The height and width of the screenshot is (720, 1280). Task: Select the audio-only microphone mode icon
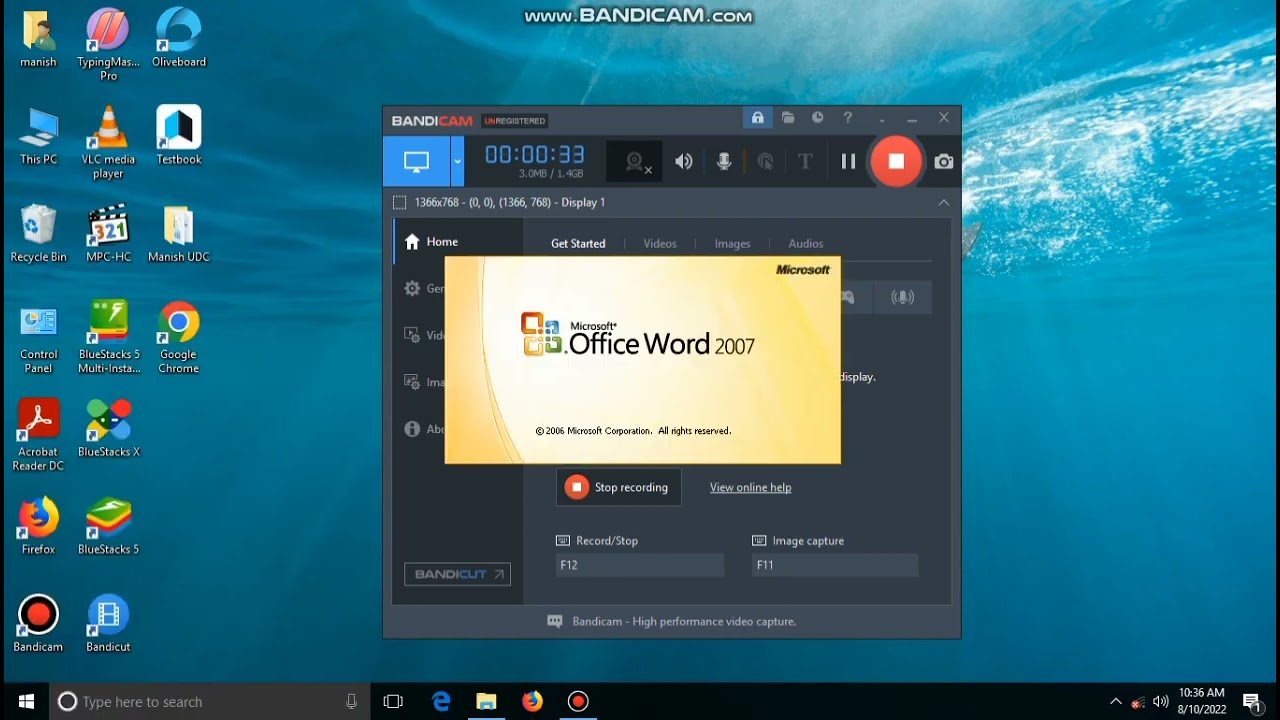pyautogui.click(x=902, y=297)
